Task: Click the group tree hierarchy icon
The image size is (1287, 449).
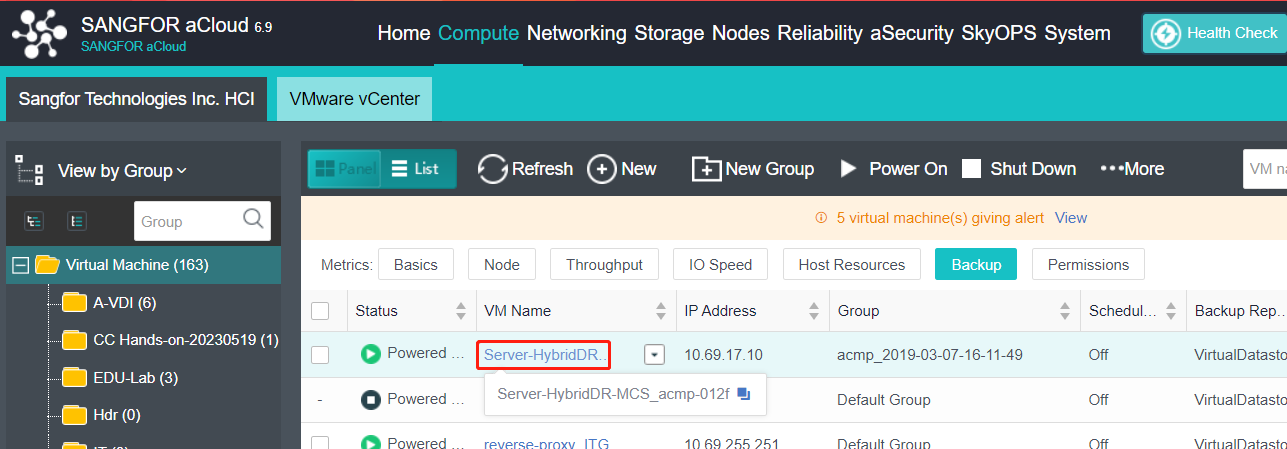Action: point(30,171)
